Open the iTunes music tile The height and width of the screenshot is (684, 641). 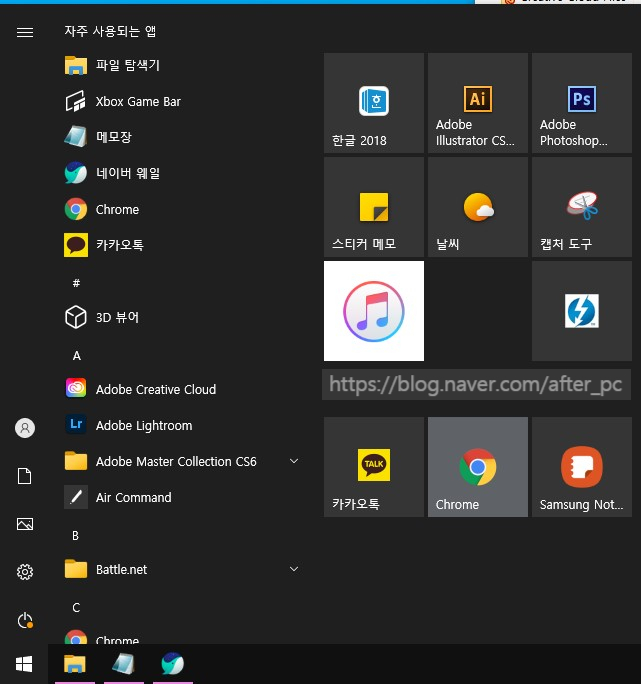pyautogui.click(x=374, y=311)
